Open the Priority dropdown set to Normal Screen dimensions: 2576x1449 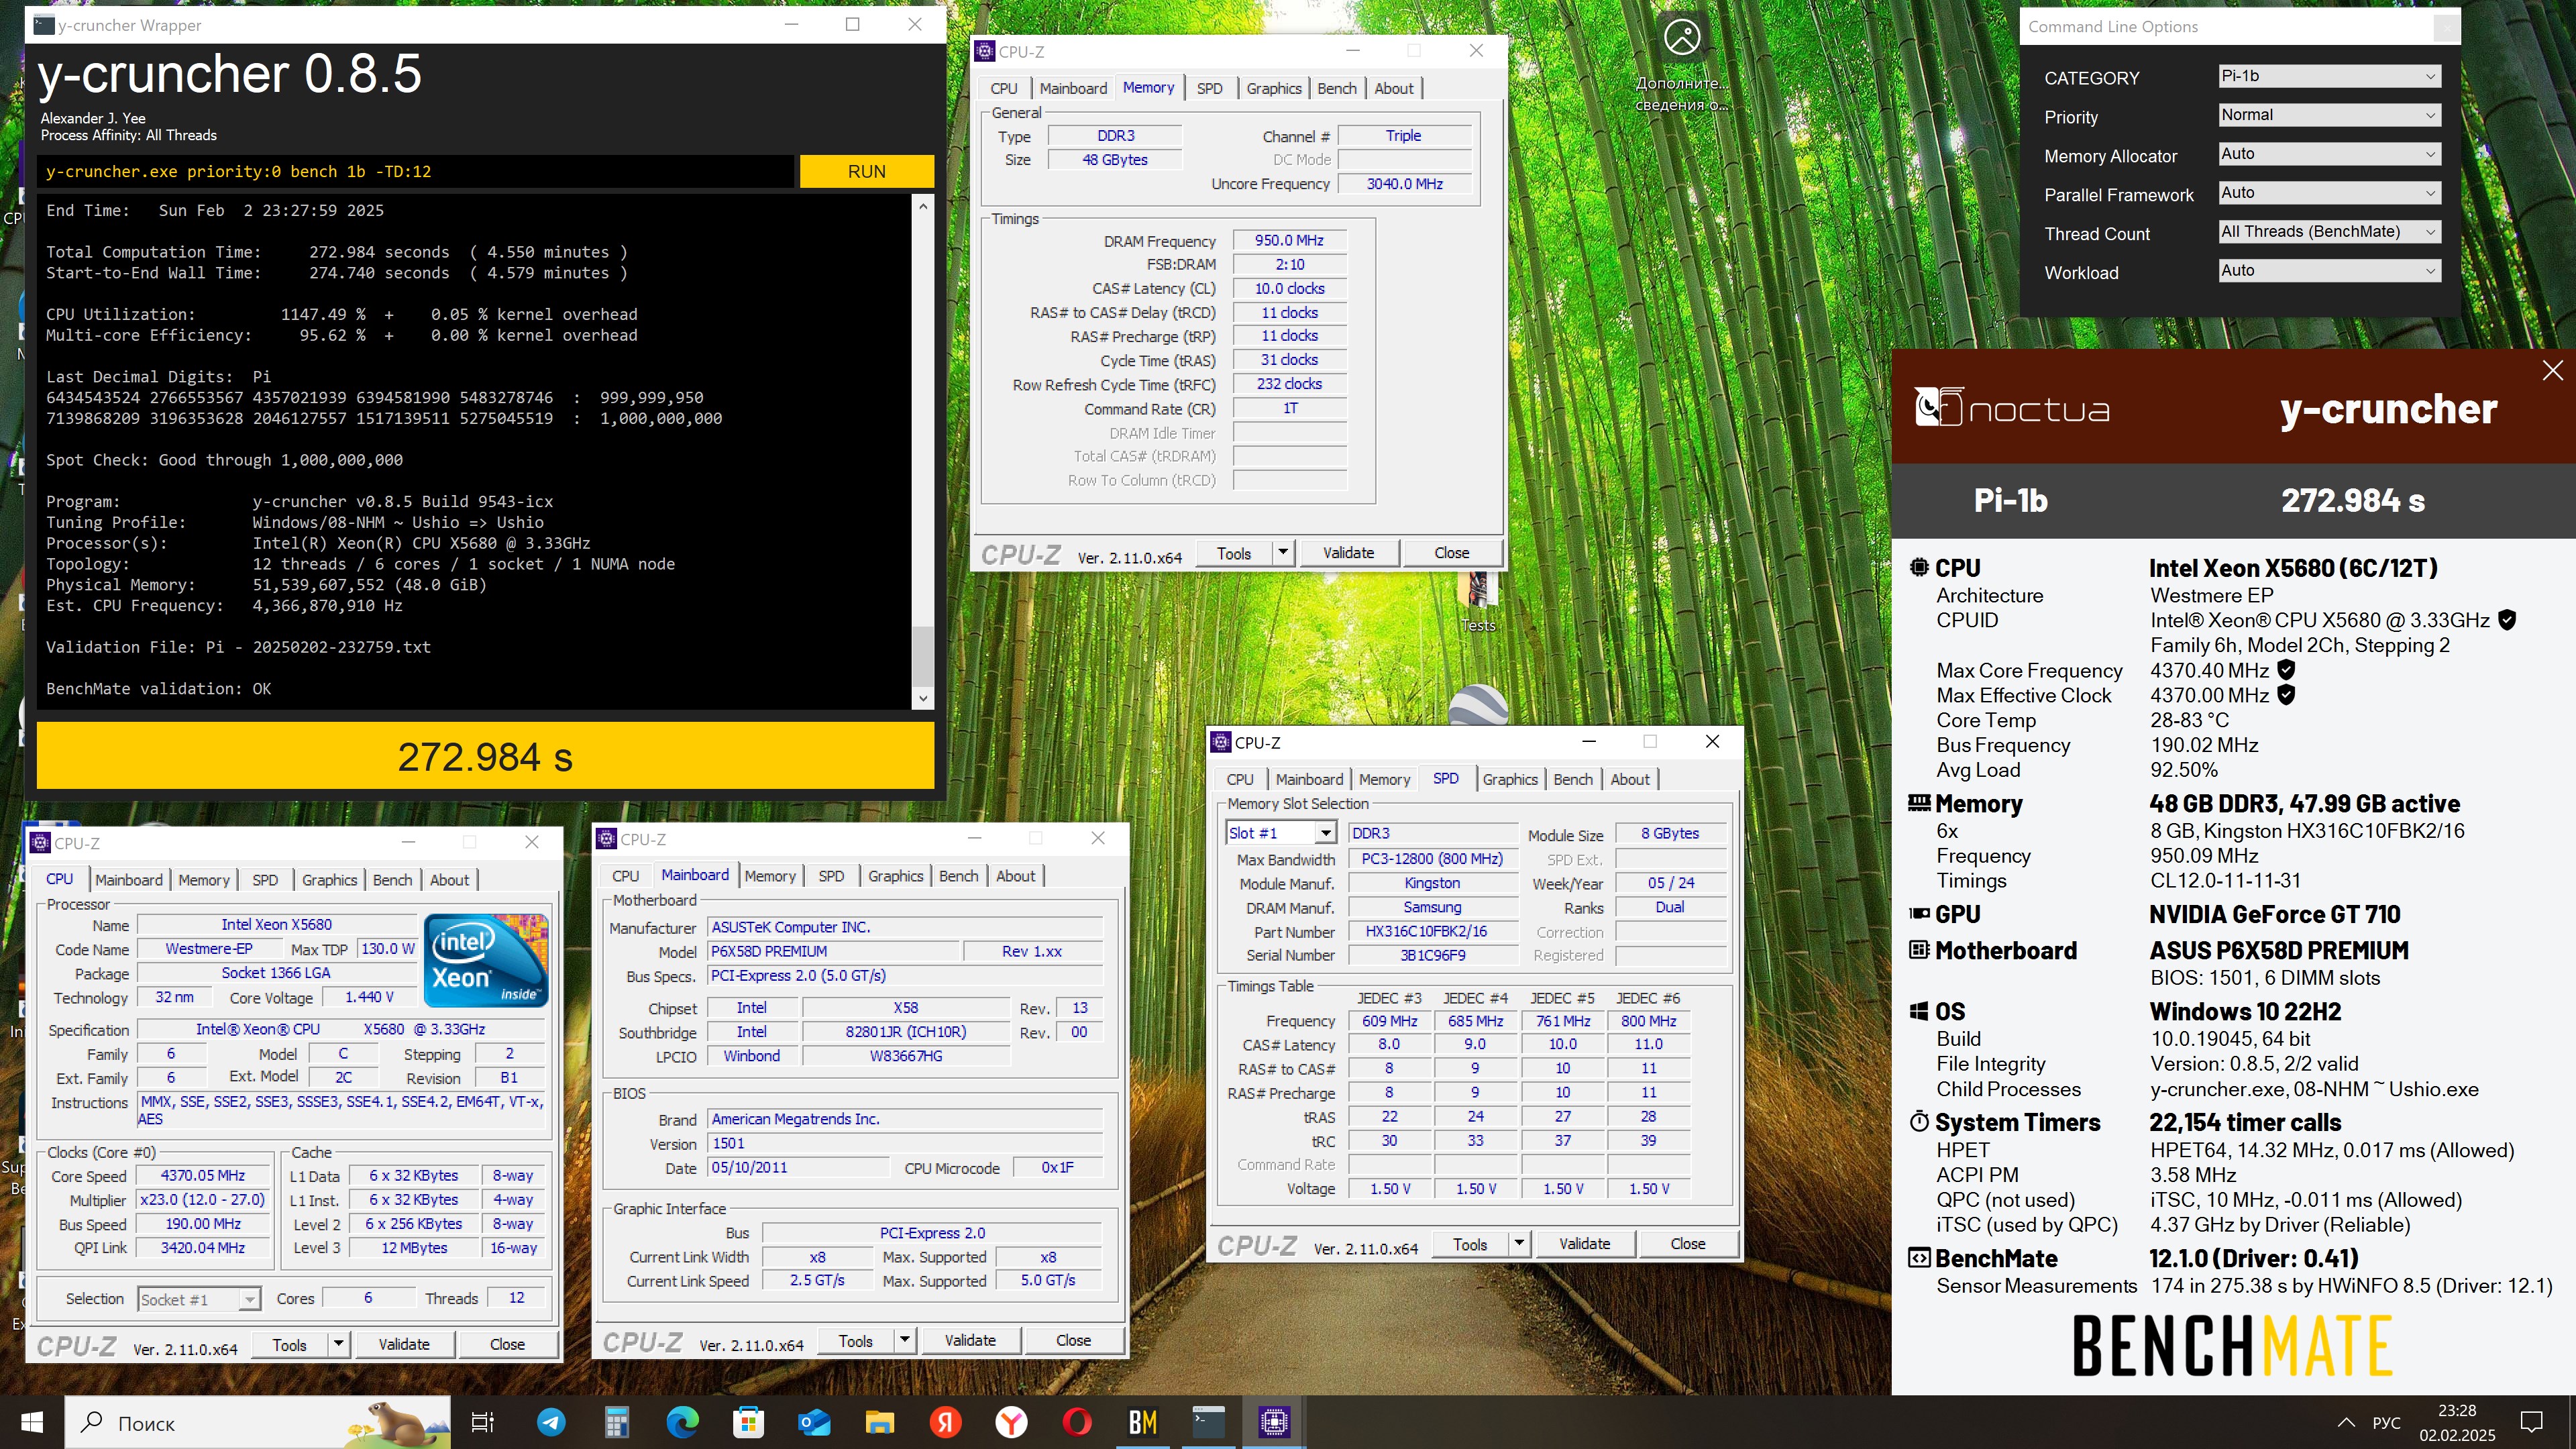click(x=2329, y=115)
